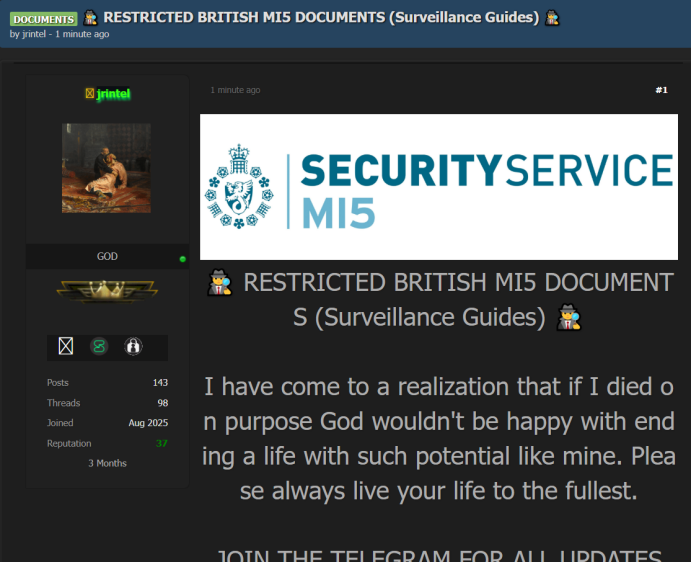The height and width of the screenshot is (562, 692).
Task: View jrintel's painting avatar image
Action: click(x=106, y=168)
